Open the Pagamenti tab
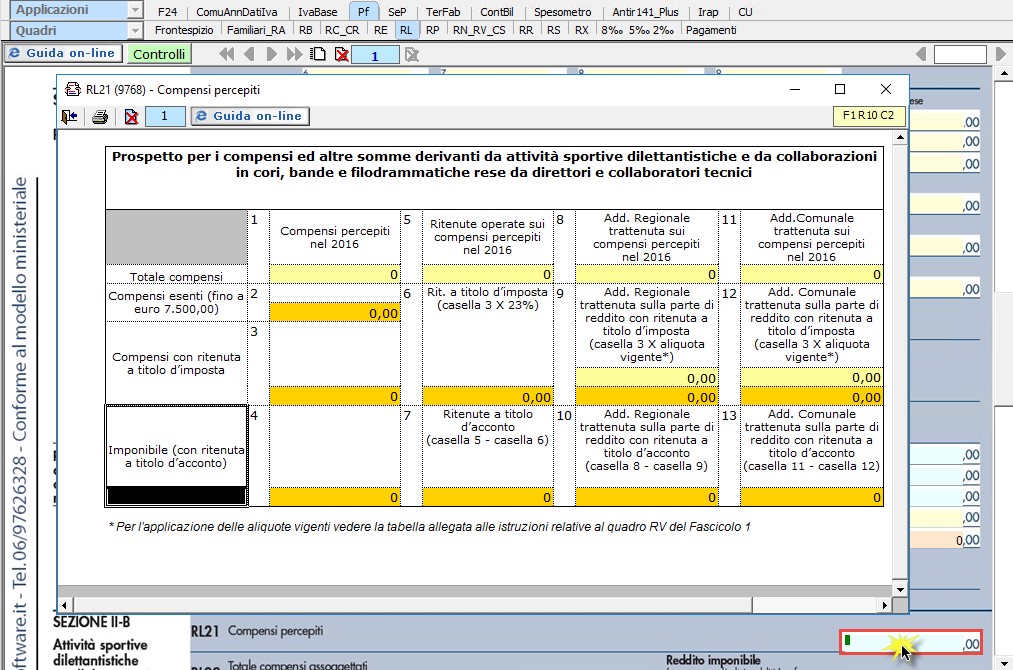 coord(711,30)
